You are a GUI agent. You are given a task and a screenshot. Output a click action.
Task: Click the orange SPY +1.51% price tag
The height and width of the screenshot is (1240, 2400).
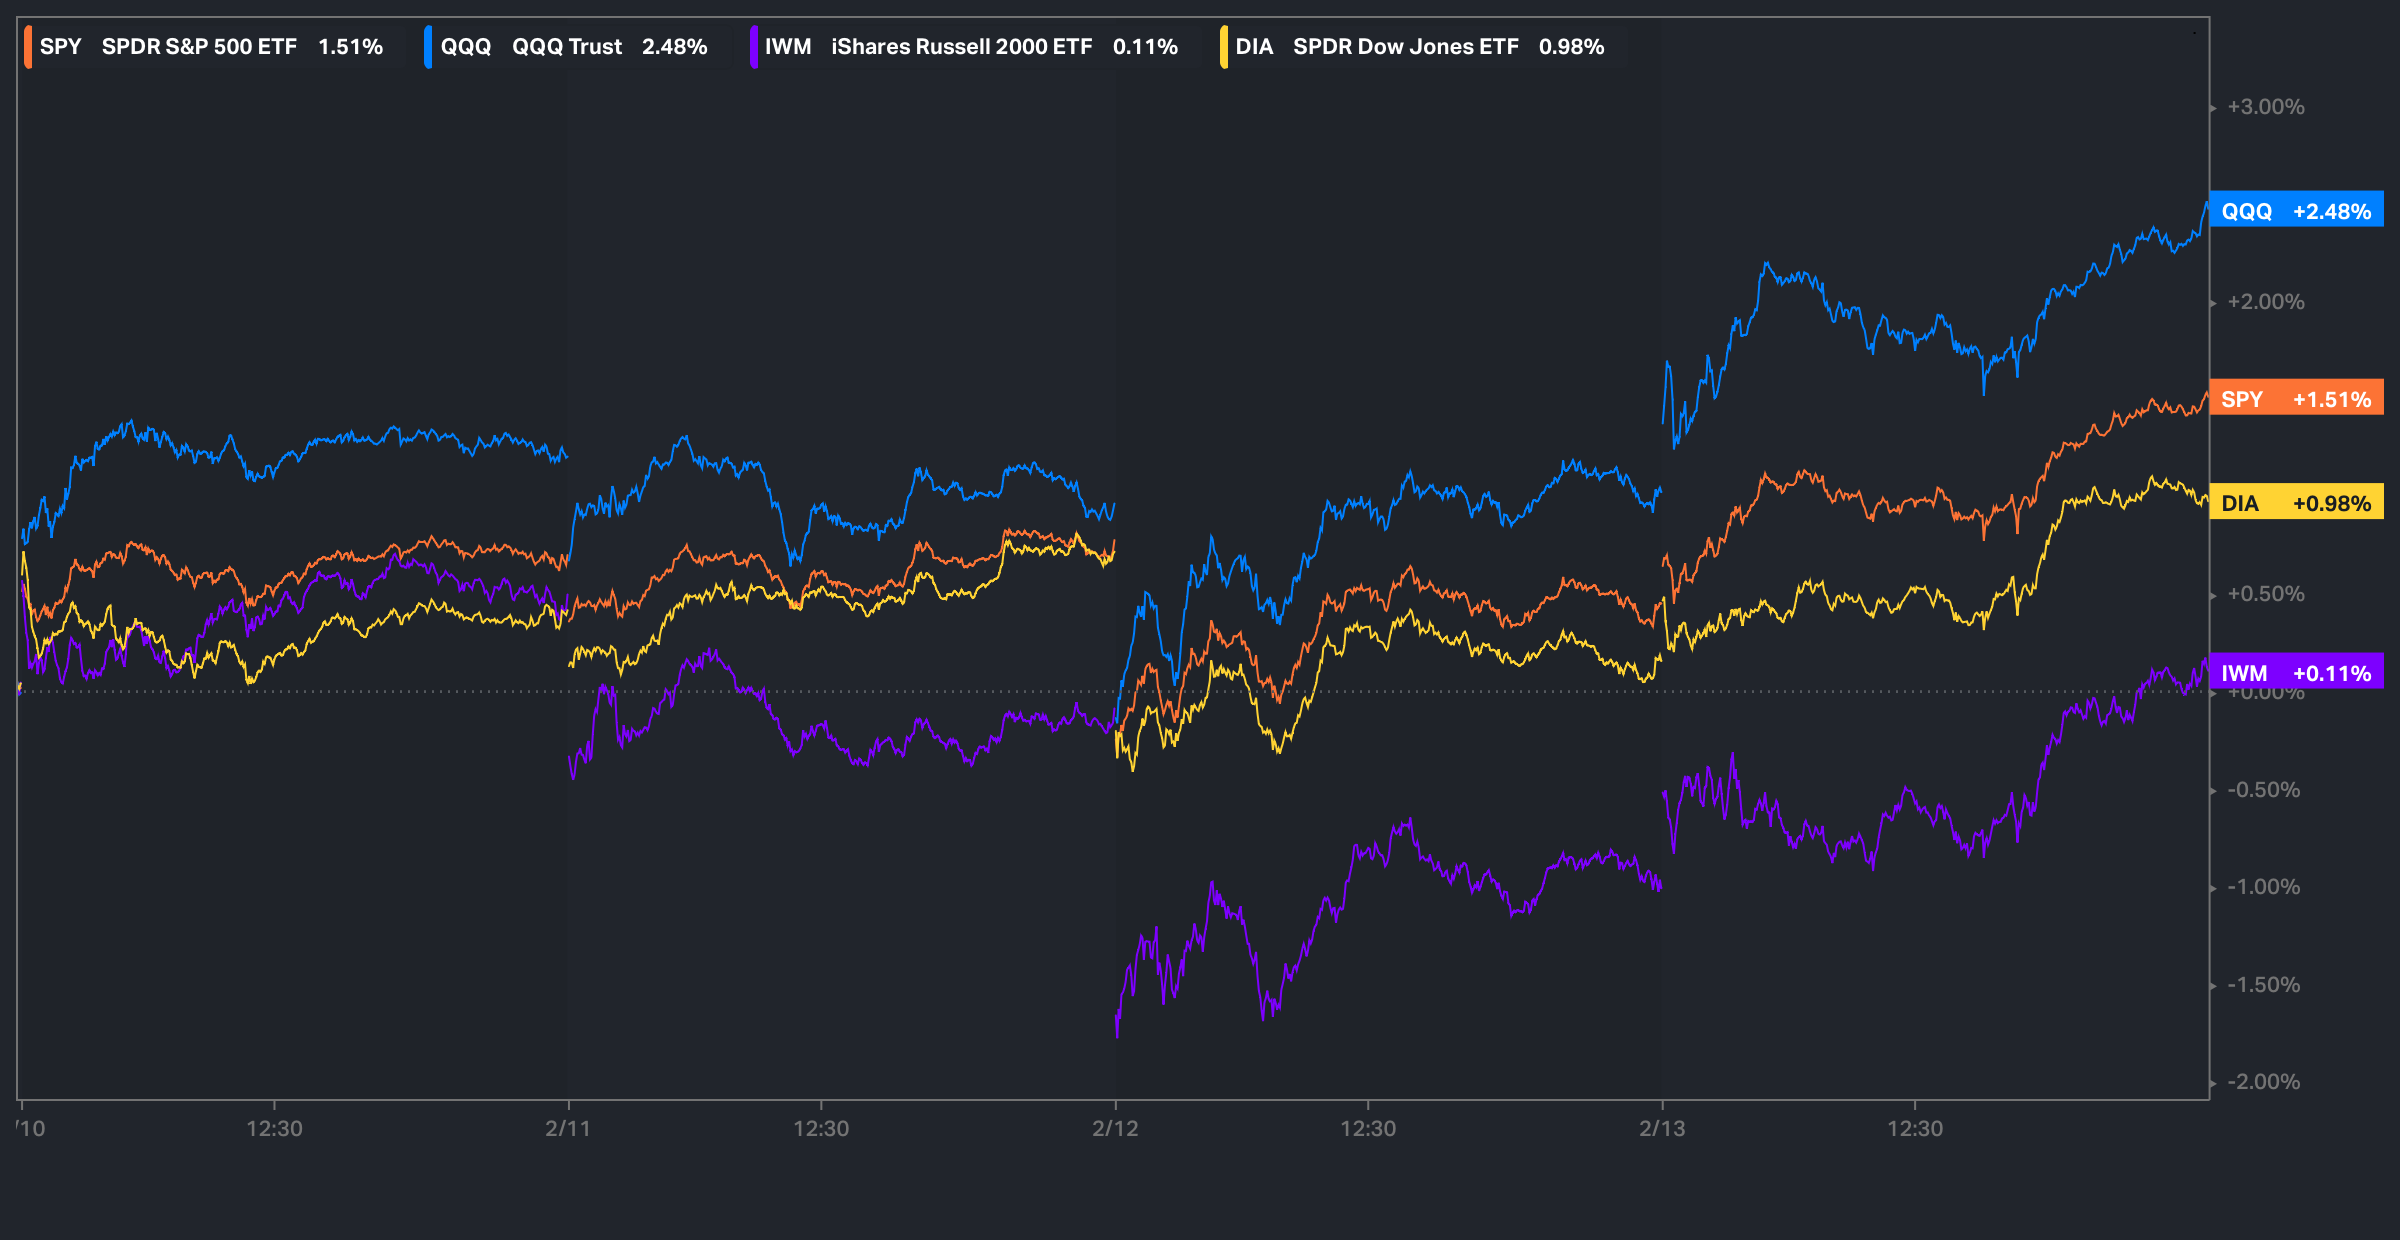pyautogui.click(x=2296, y=399)
